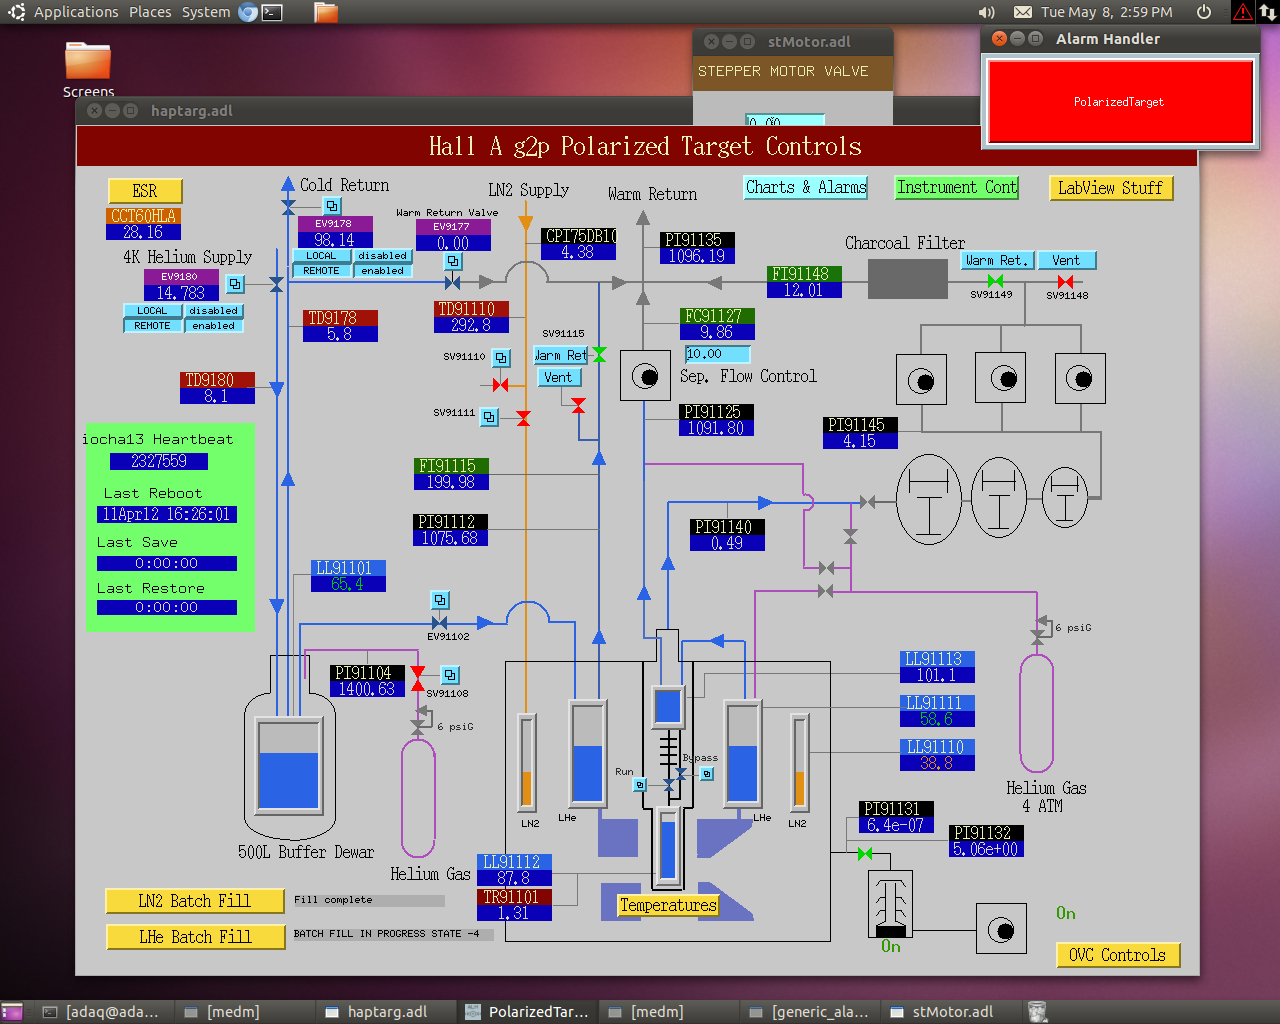
Task: Click left LHe blue level bar
Action: [x=588, y=752]
